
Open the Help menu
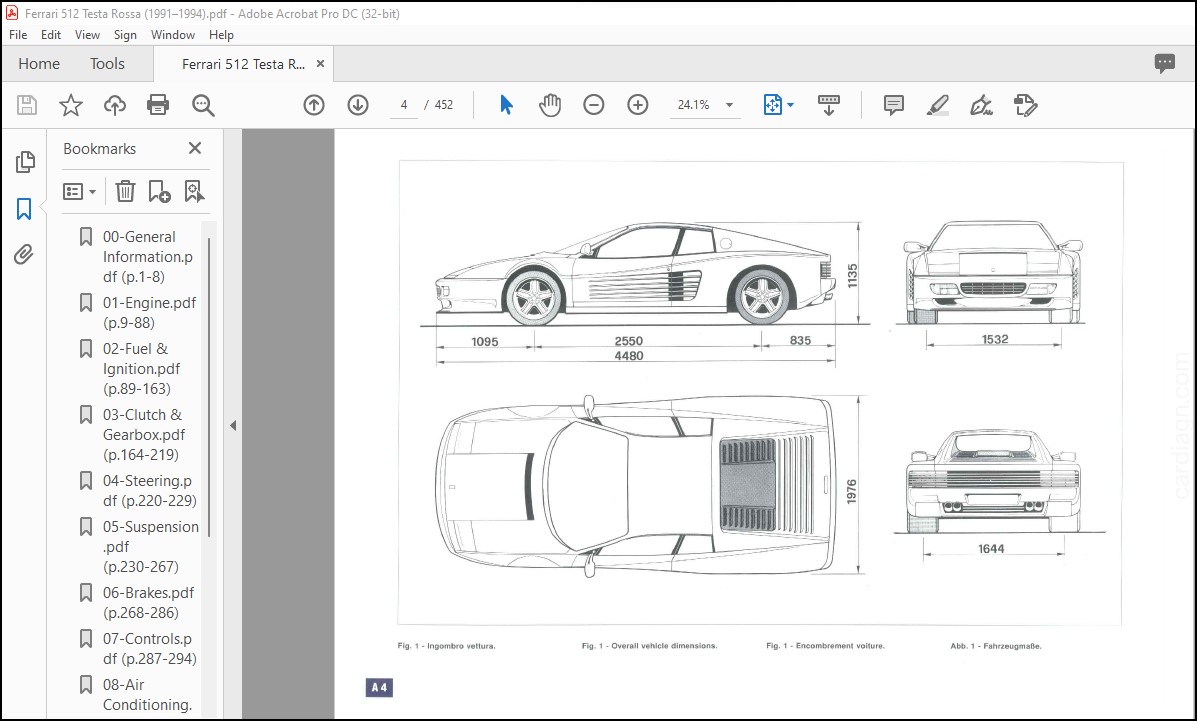(x=221, y=34)
